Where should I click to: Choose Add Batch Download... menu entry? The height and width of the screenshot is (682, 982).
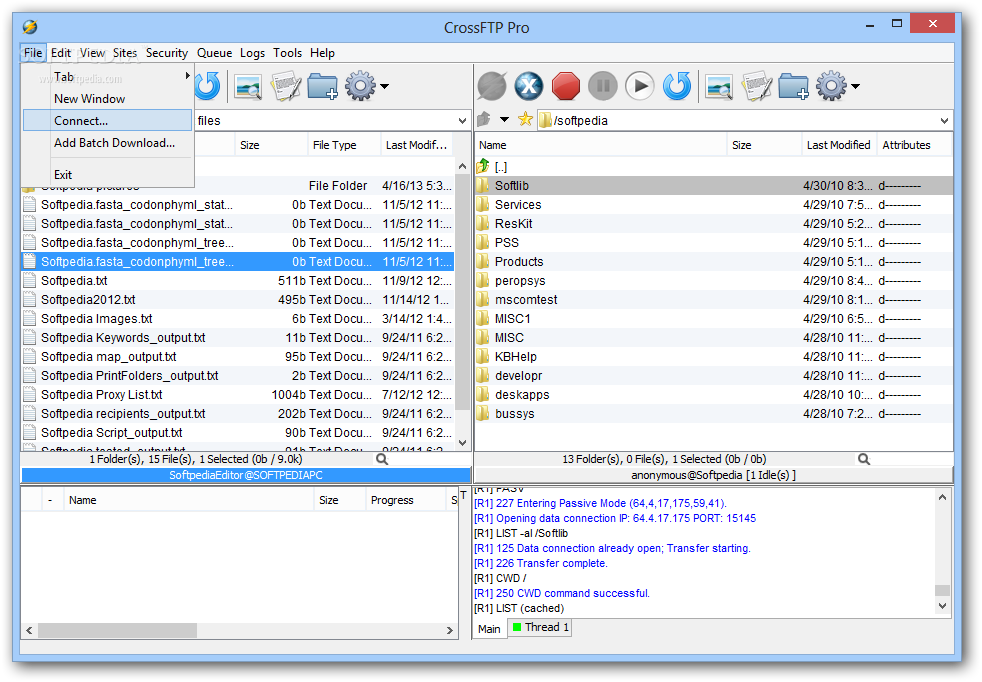[x=108, y=143]
